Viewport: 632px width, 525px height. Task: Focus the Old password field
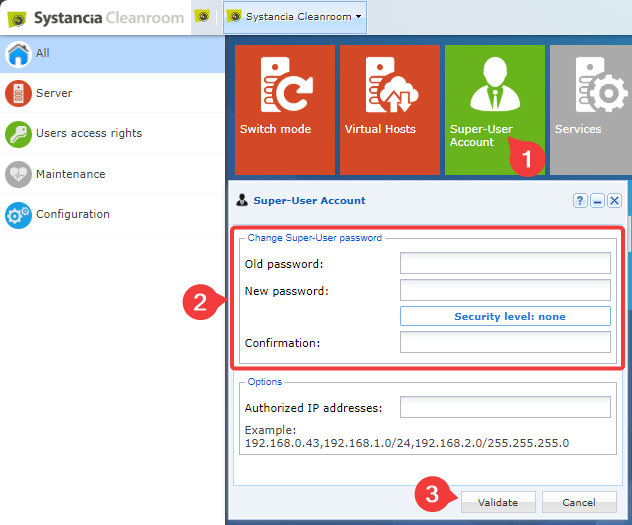(x=505, y=263)
